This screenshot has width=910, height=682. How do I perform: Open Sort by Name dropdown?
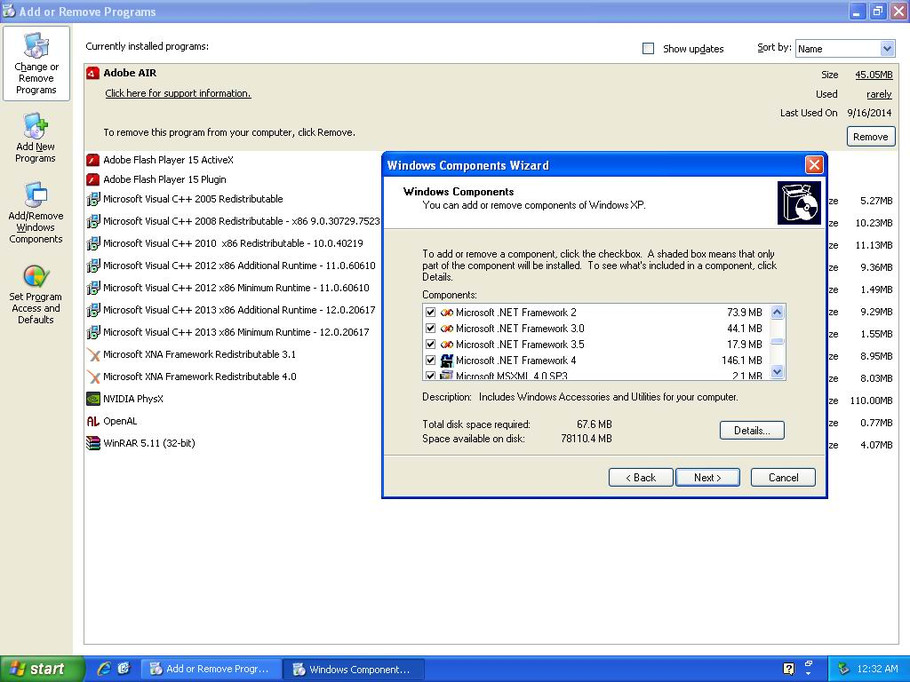(887, 49)
